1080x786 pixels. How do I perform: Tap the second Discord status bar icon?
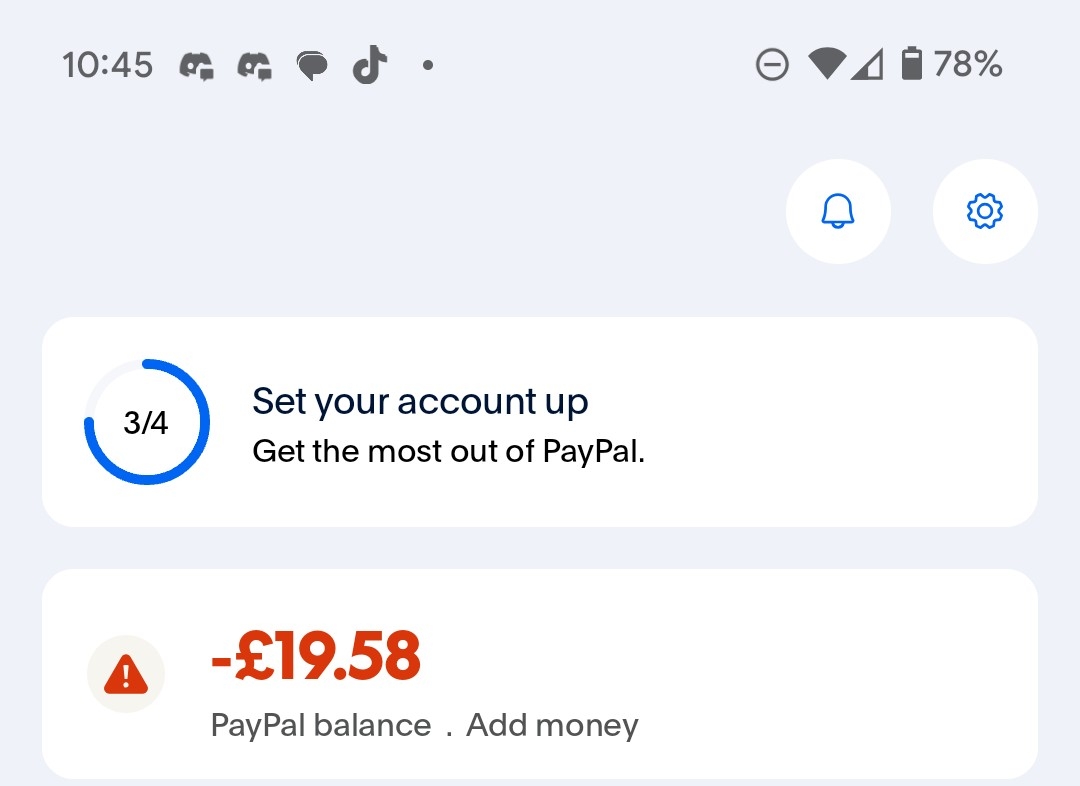(255, 66)
